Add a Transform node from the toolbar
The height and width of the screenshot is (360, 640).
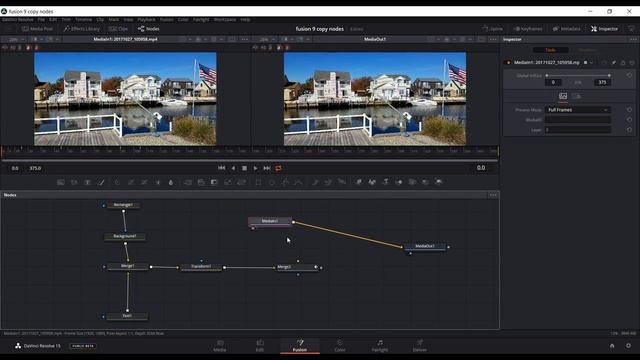tap(241, 182)
